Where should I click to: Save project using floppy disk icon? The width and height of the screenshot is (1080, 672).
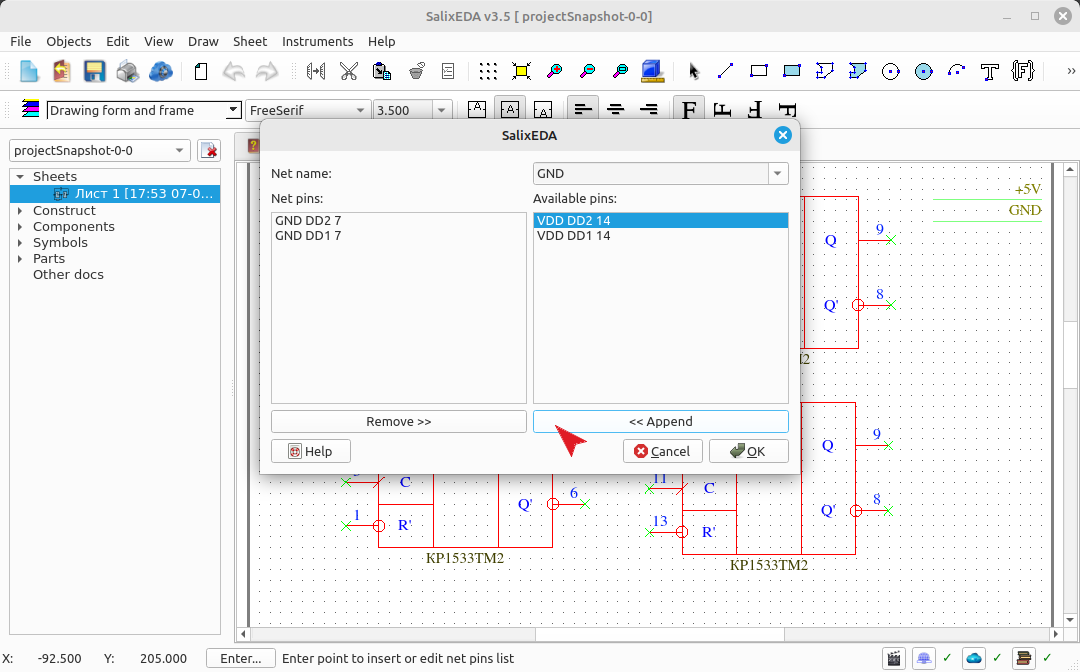94,71
